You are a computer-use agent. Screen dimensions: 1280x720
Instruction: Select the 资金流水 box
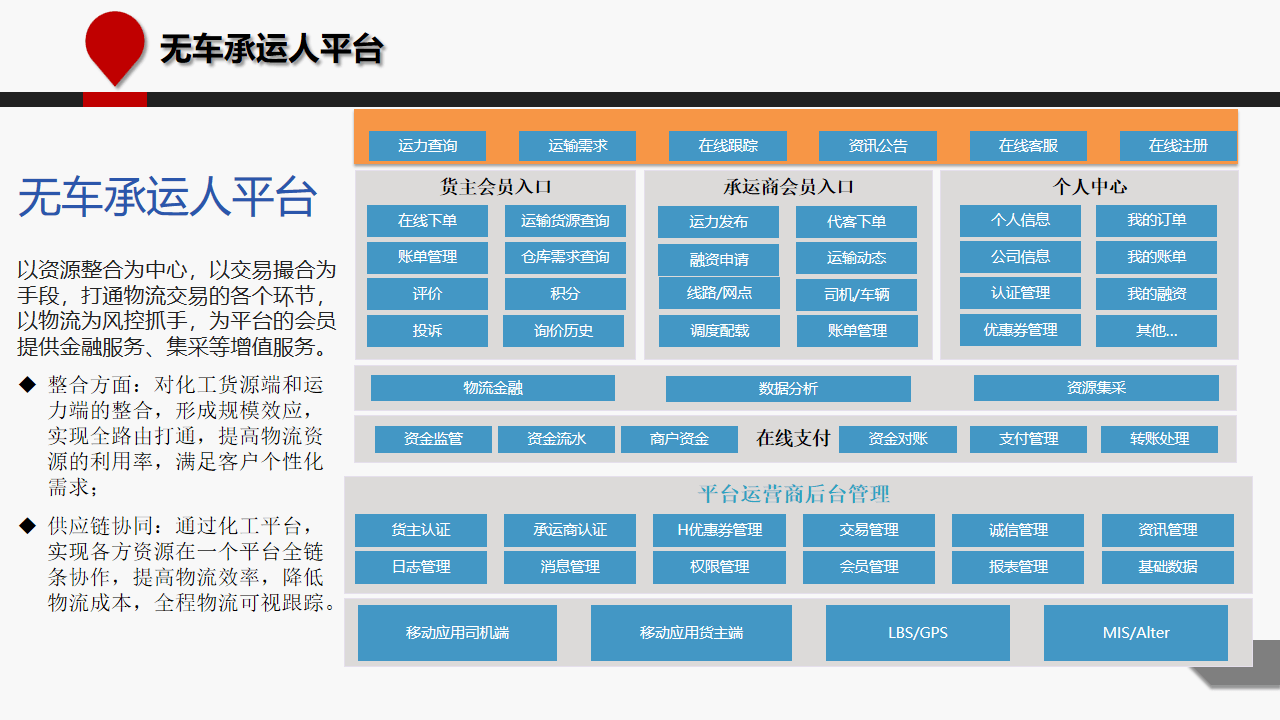coord(556,439)
